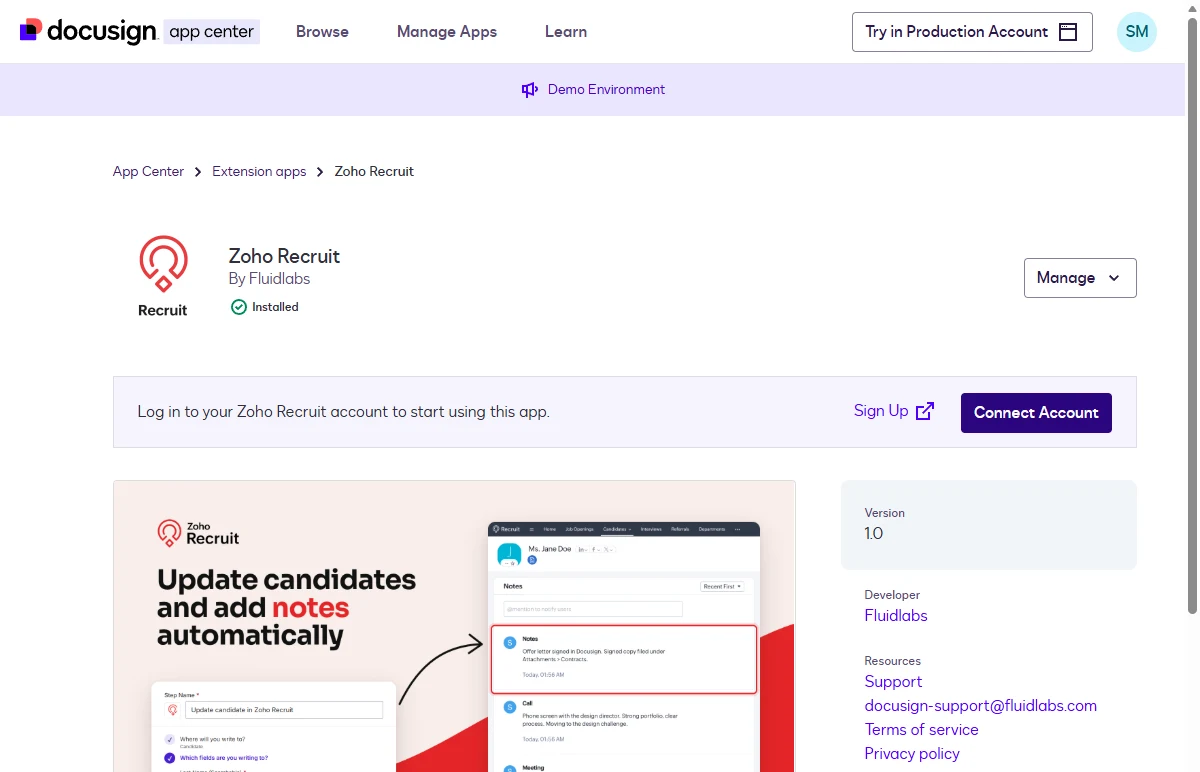
Task: Click the Docusign logo
Action: pos(88,31)
